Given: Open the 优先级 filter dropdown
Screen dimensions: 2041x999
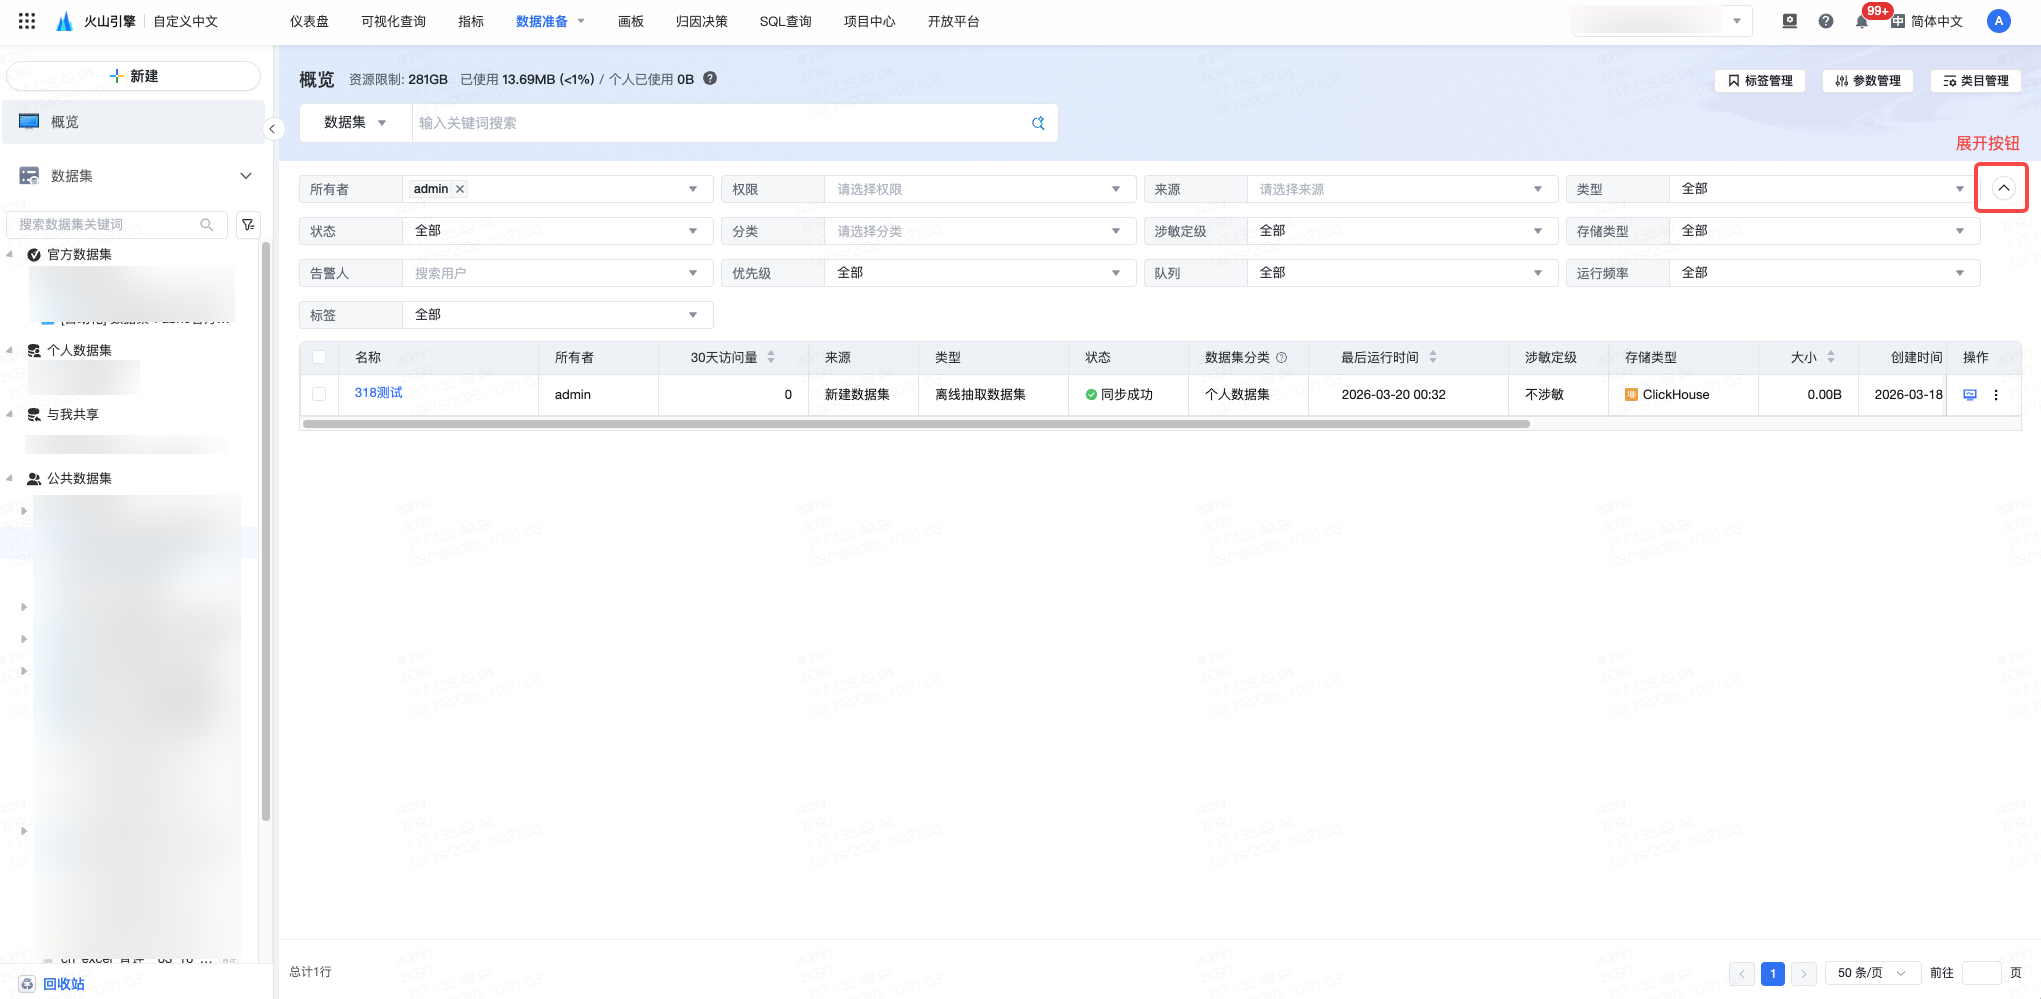Looking at the screenshot, I should tap(979, 273).
